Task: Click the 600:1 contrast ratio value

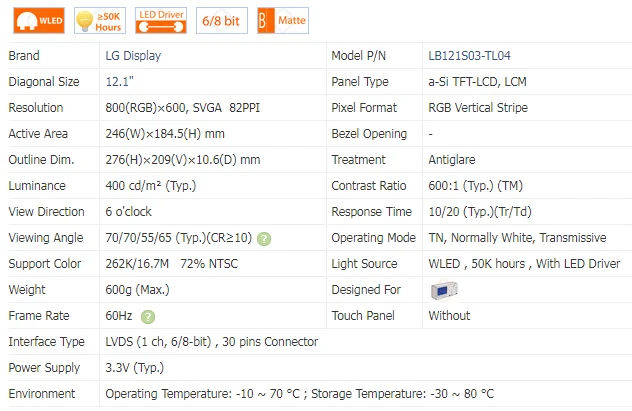Action: point(476,186)
